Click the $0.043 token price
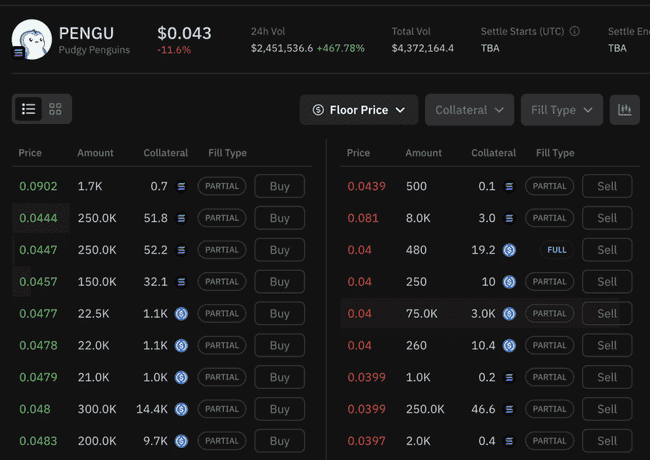 point(184,33)
